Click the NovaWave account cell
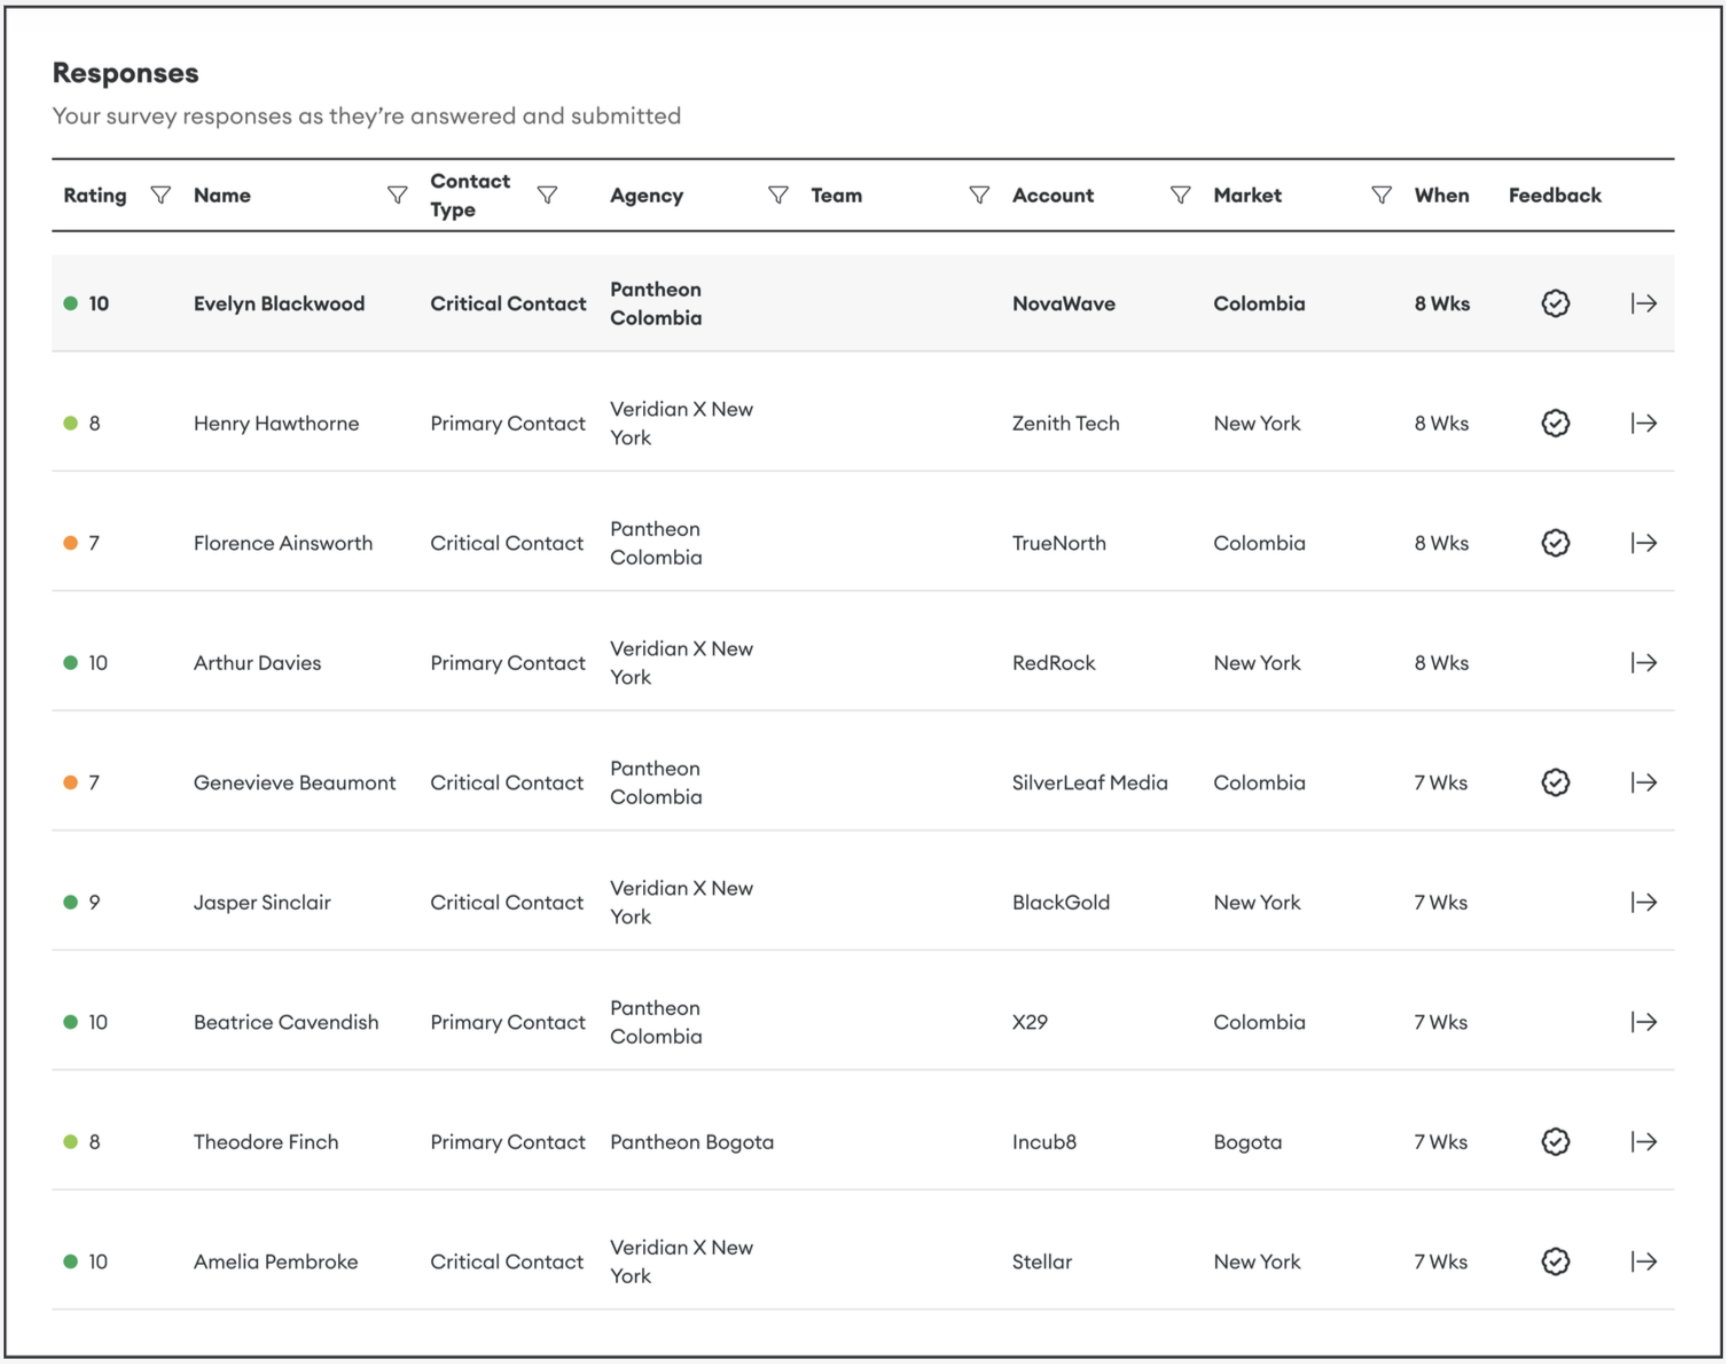 (x=1063, y=303)
